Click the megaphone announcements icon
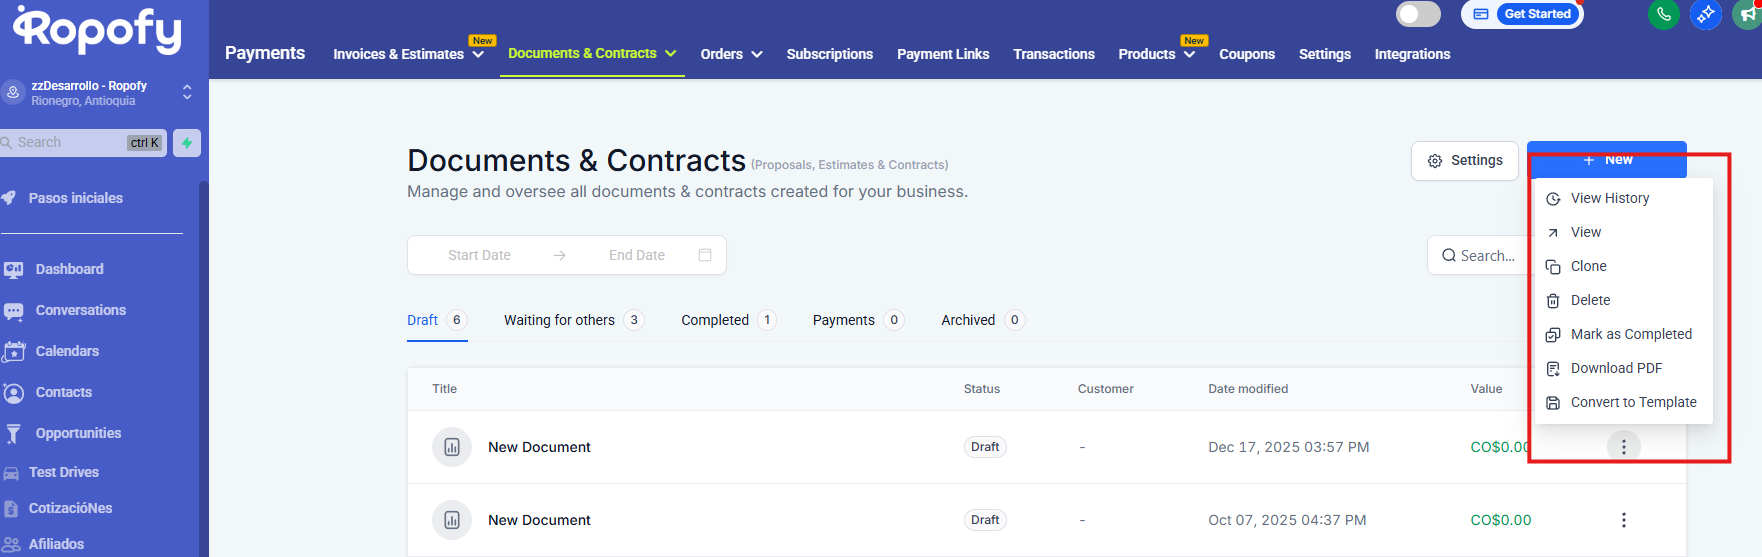 click(1748, 14)
